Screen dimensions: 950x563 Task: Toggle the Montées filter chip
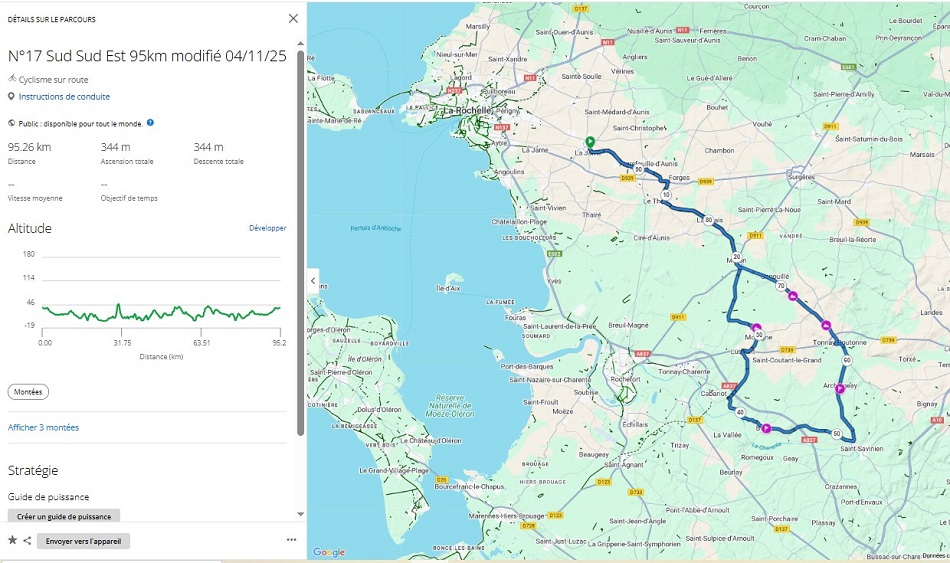28,392
